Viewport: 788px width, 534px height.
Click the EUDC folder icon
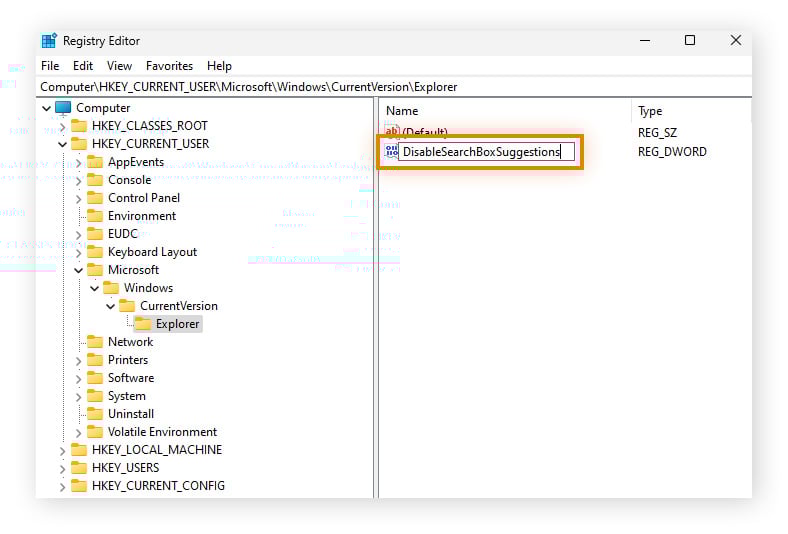95,234
